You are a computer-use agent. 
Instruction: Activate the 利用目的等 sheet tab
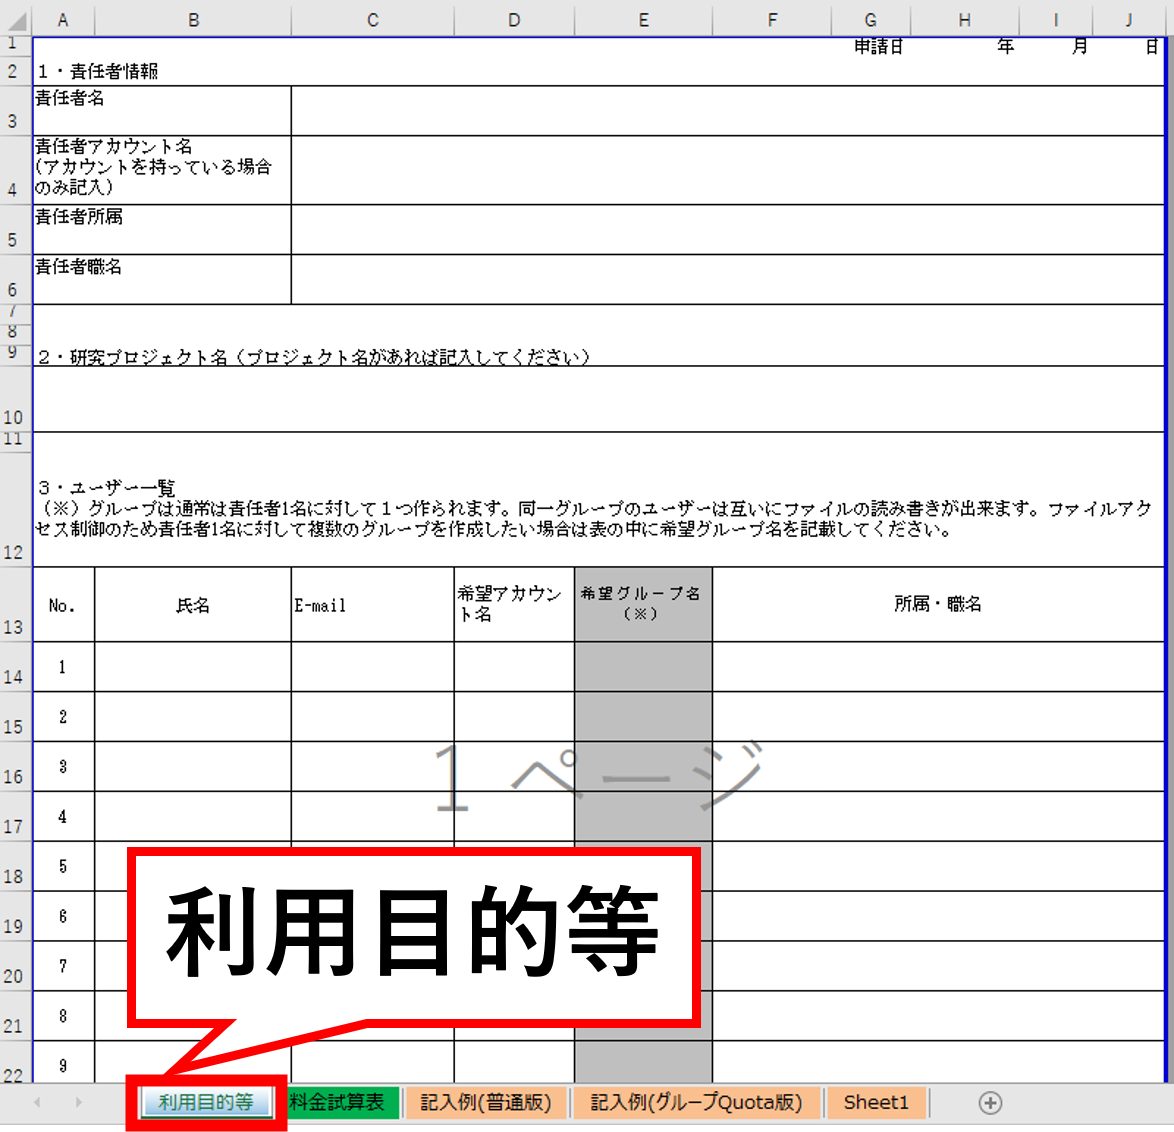pyautogui.click(x=206, y=1102)
